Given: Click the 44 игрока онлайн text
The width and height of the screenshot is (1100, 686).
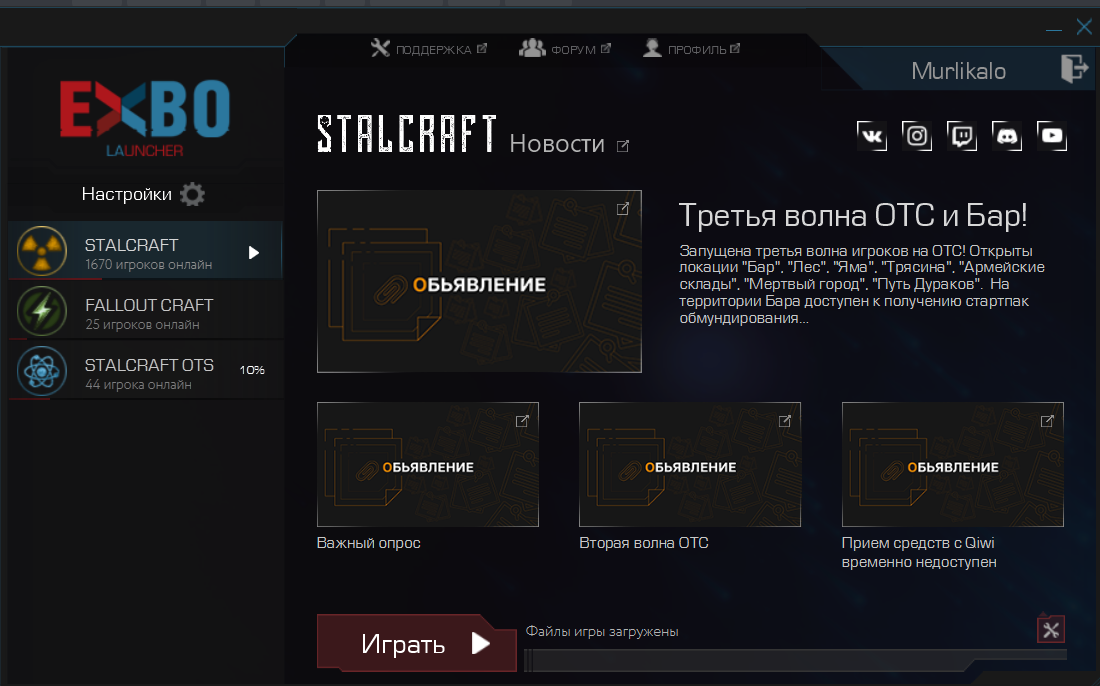Looking at the screenshot, I should (138, 384).
